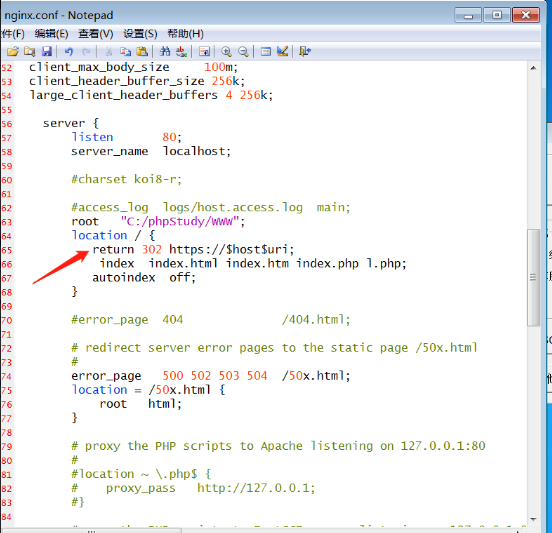Click the exit door toolbar icon
This screenshot has width=552, height=533.
[x=305, y=51]
